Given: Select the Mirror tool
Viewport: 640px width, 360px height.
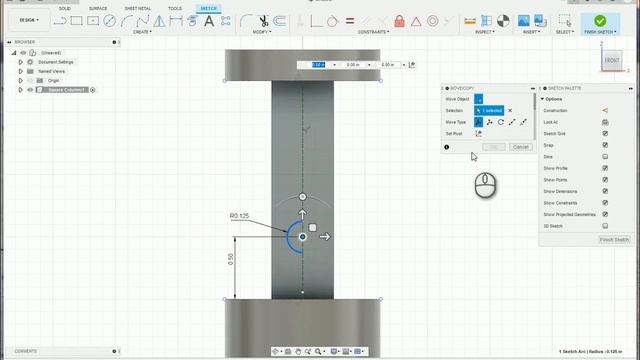Looking at the screenshot, I should (160, 21).
